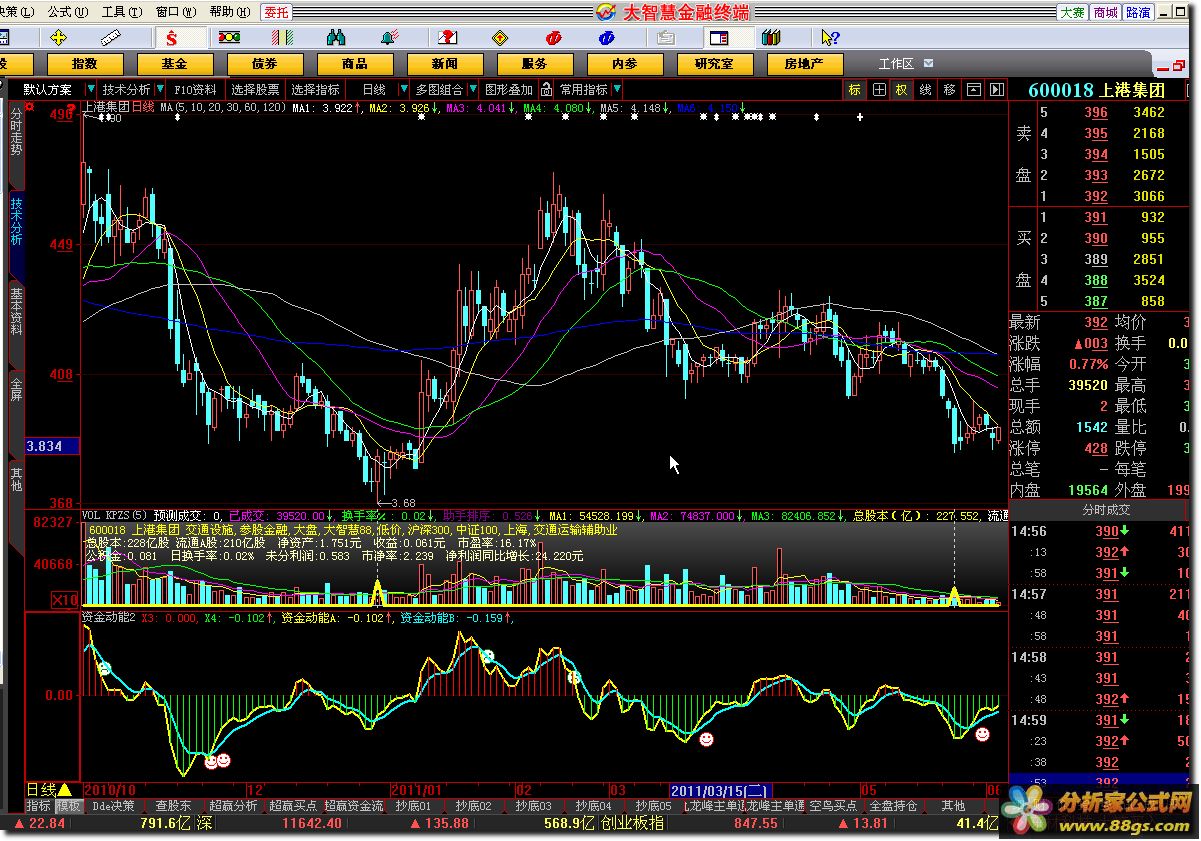Open dropdown arrow beside 多图组合
The height and width of the screenshot is (841, 1201).
point(475,89)
